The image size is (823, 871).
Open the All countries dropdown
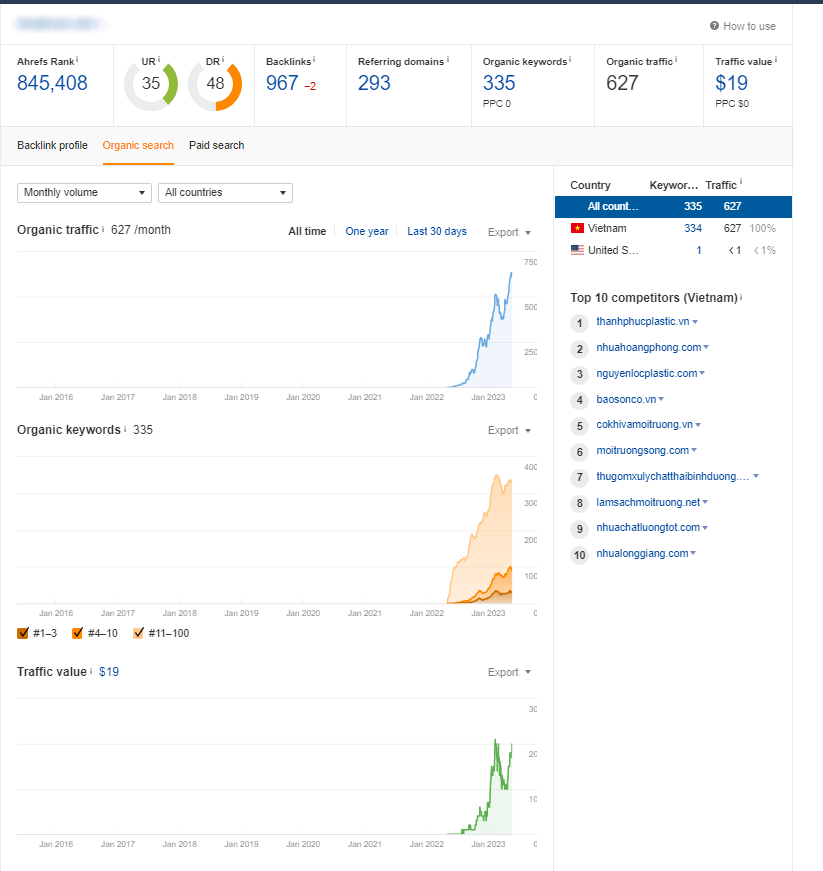(x=226, y=193)
